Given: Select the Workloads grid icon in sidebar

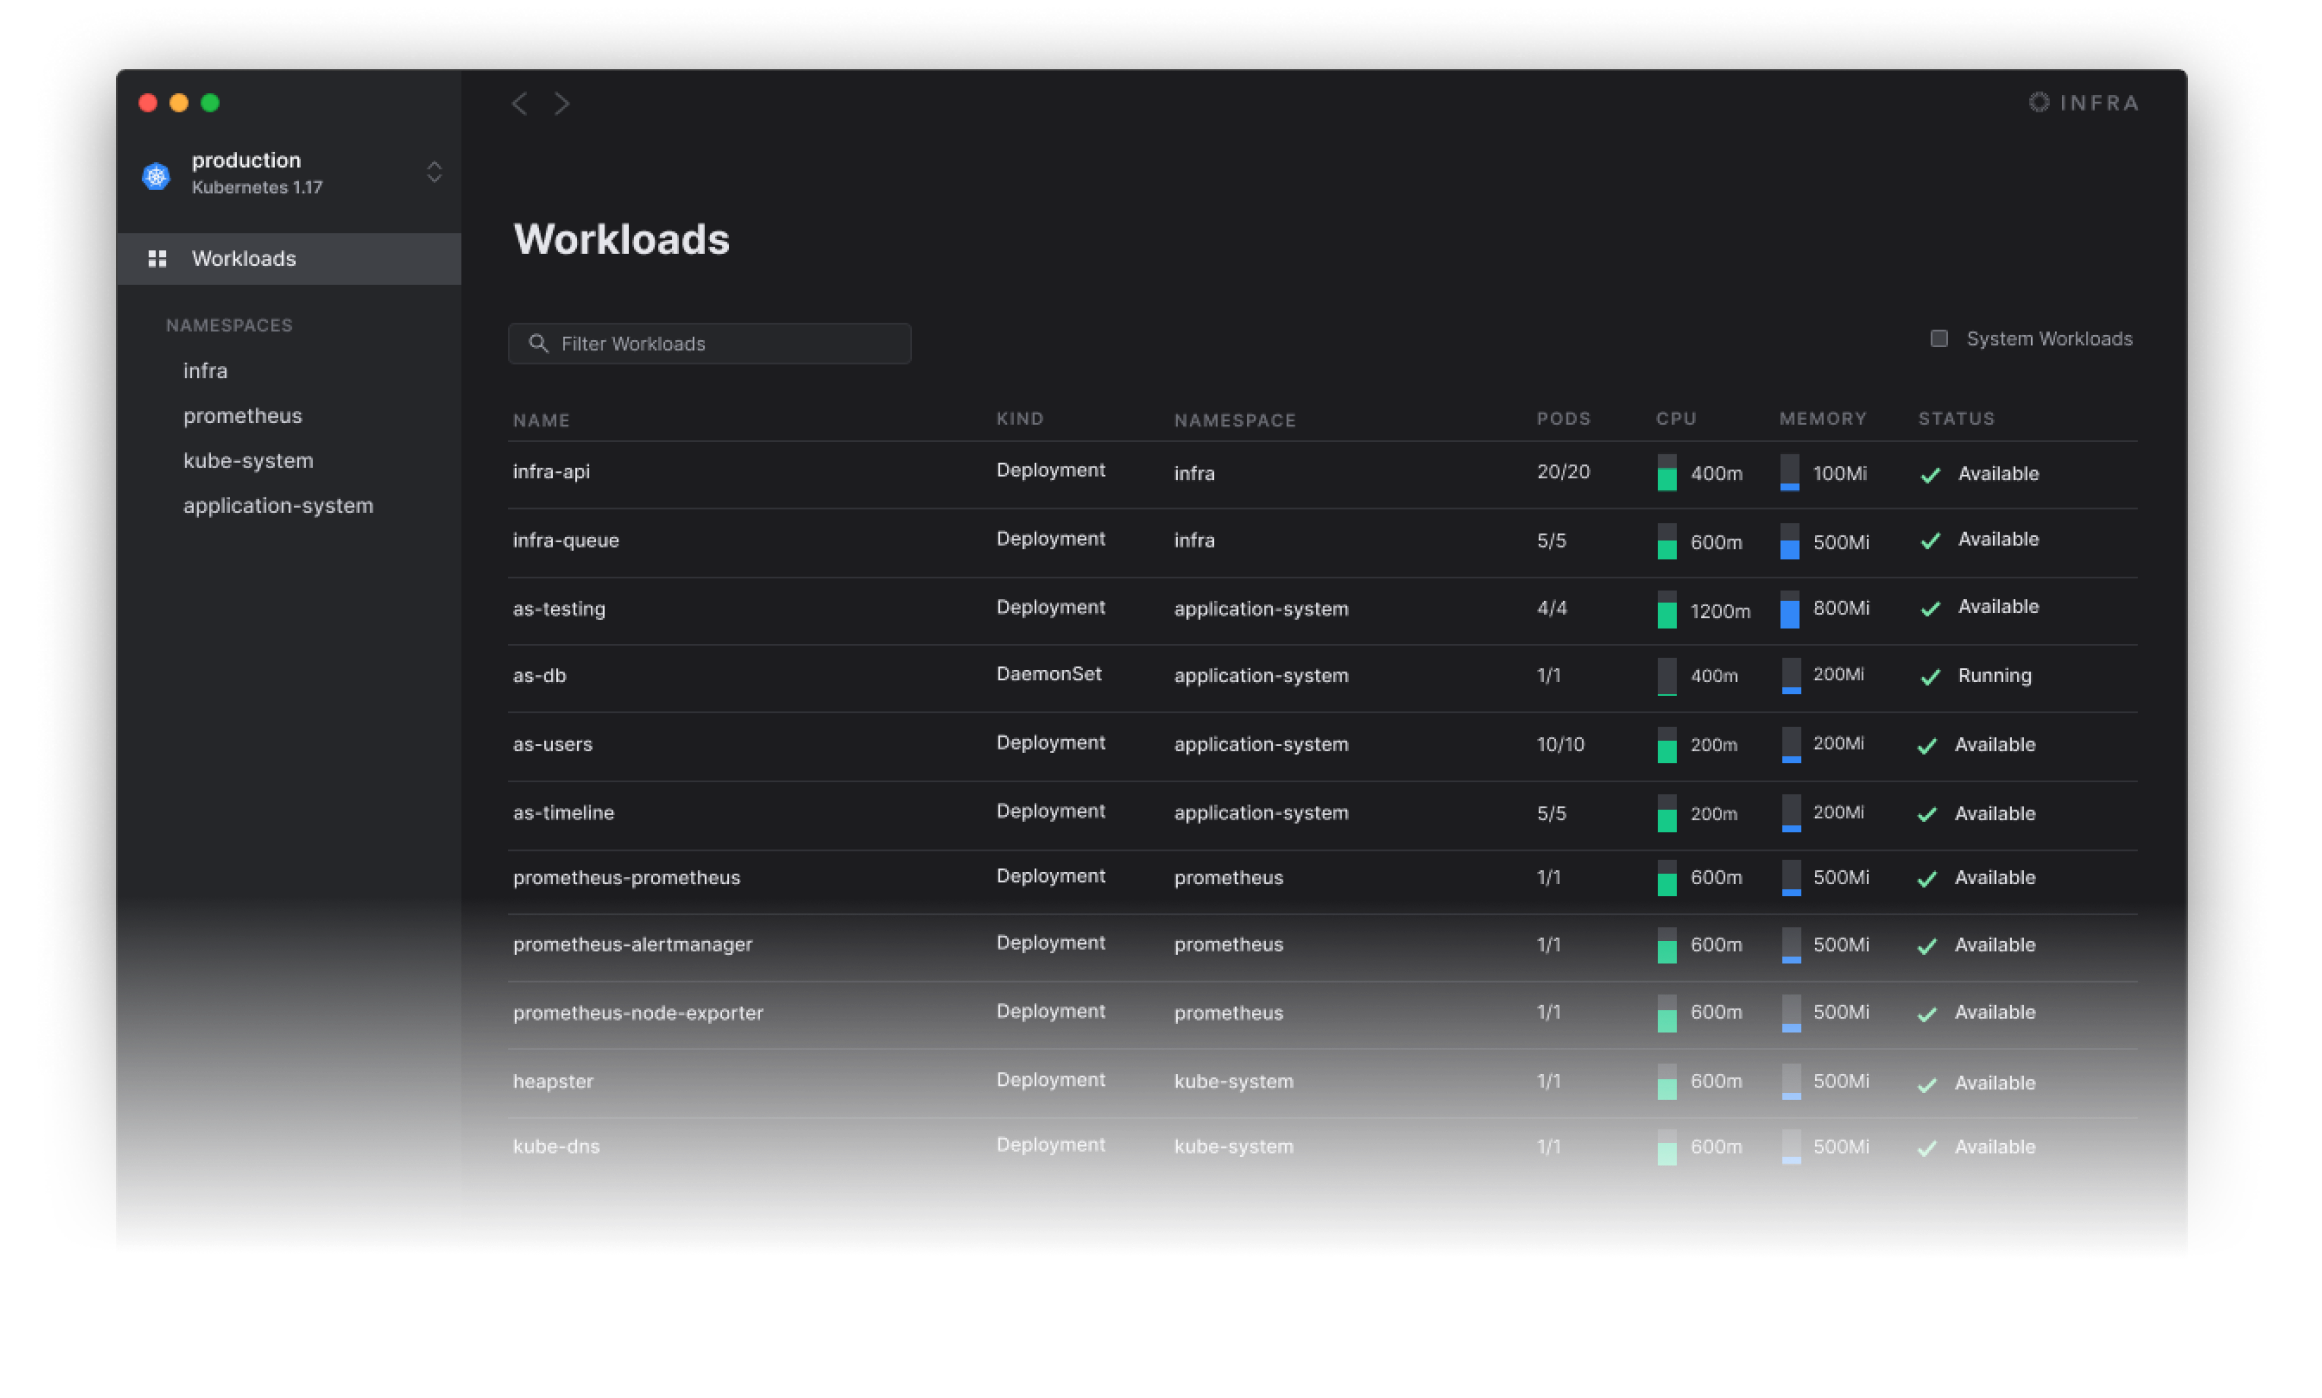Looking at the screenshot, I should 157,258.
